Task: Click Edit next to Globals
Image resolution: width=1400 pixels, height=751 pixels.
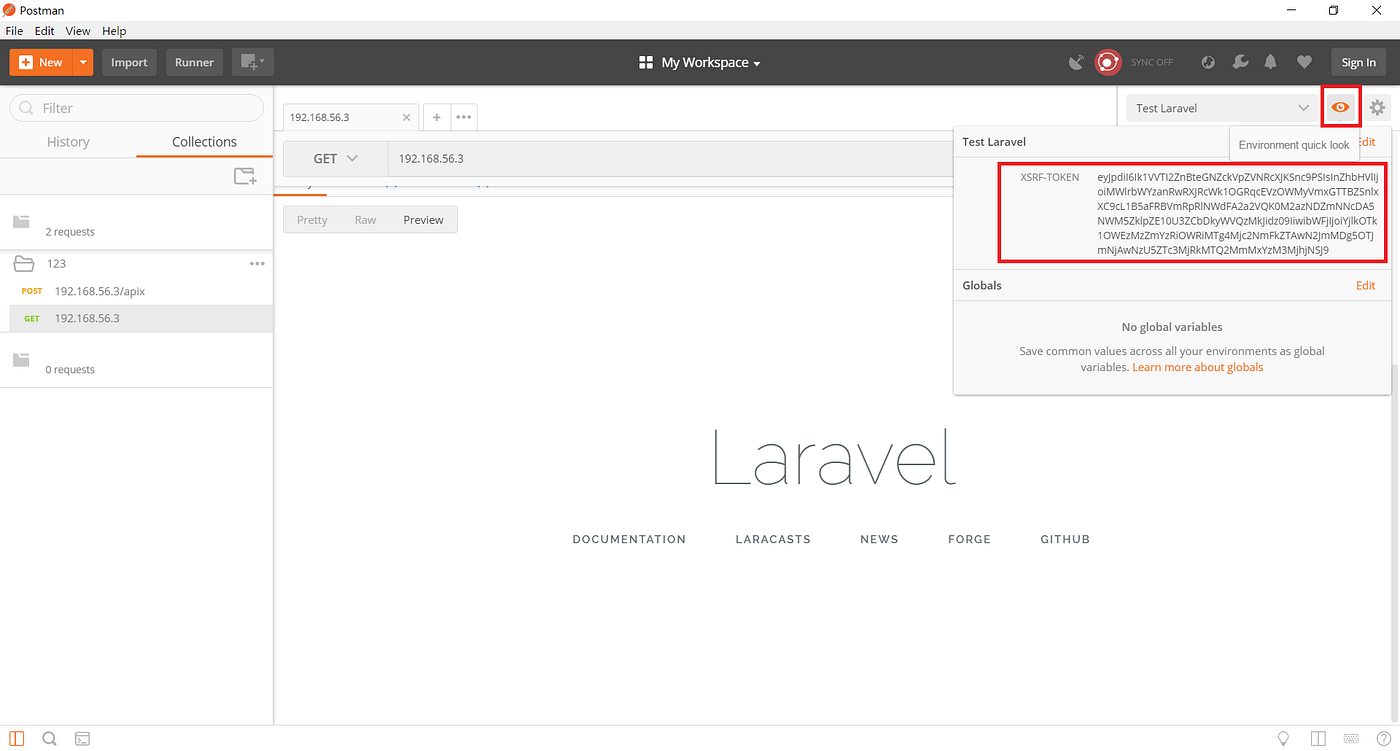Action: point(1365,285)
